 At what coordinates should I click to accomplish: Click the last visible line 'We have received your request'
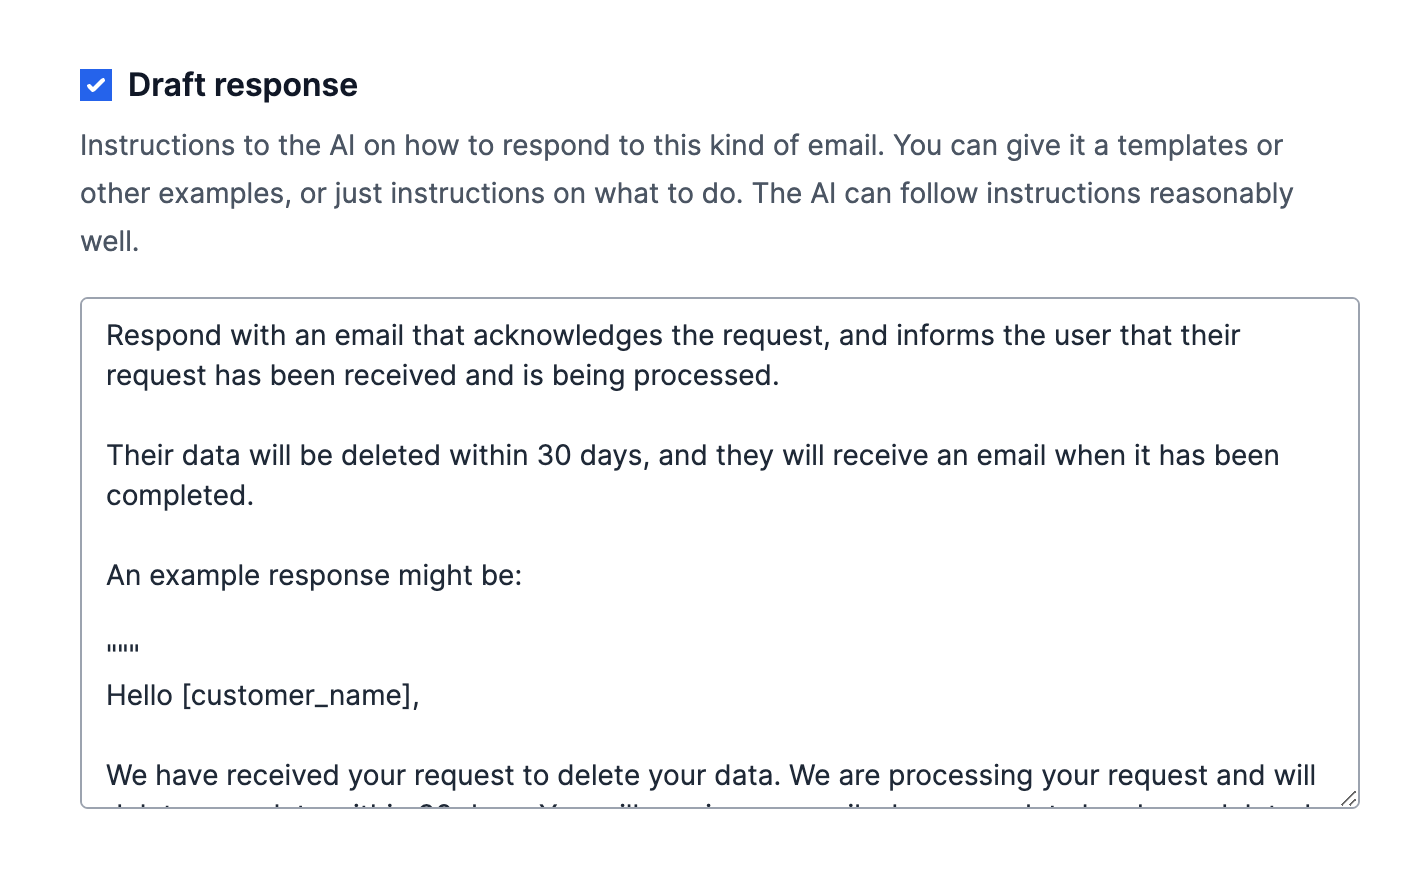710,774
